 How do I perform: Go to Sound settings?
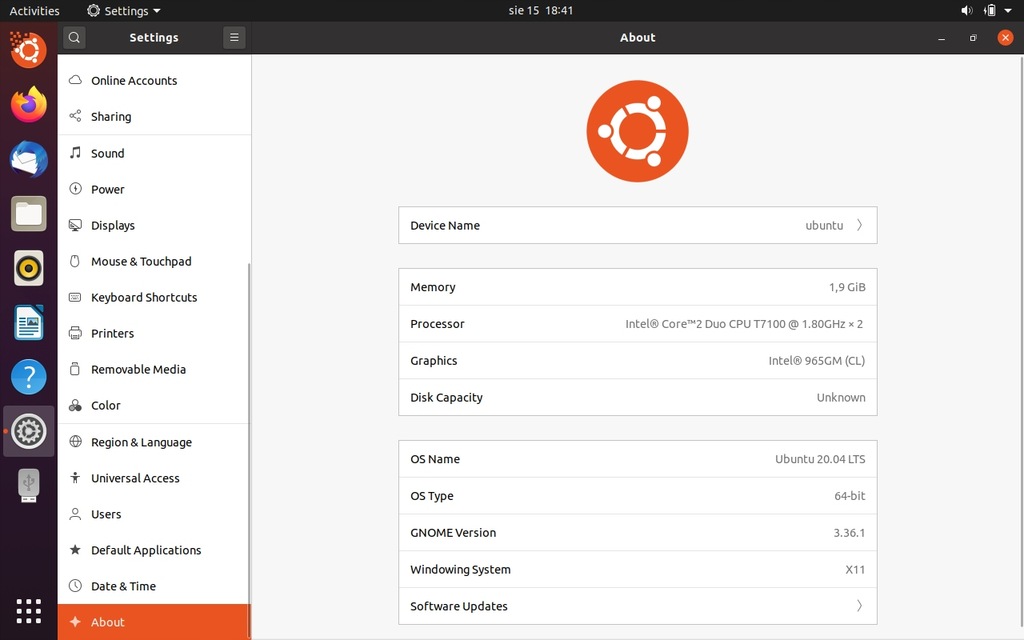[154, 153]
